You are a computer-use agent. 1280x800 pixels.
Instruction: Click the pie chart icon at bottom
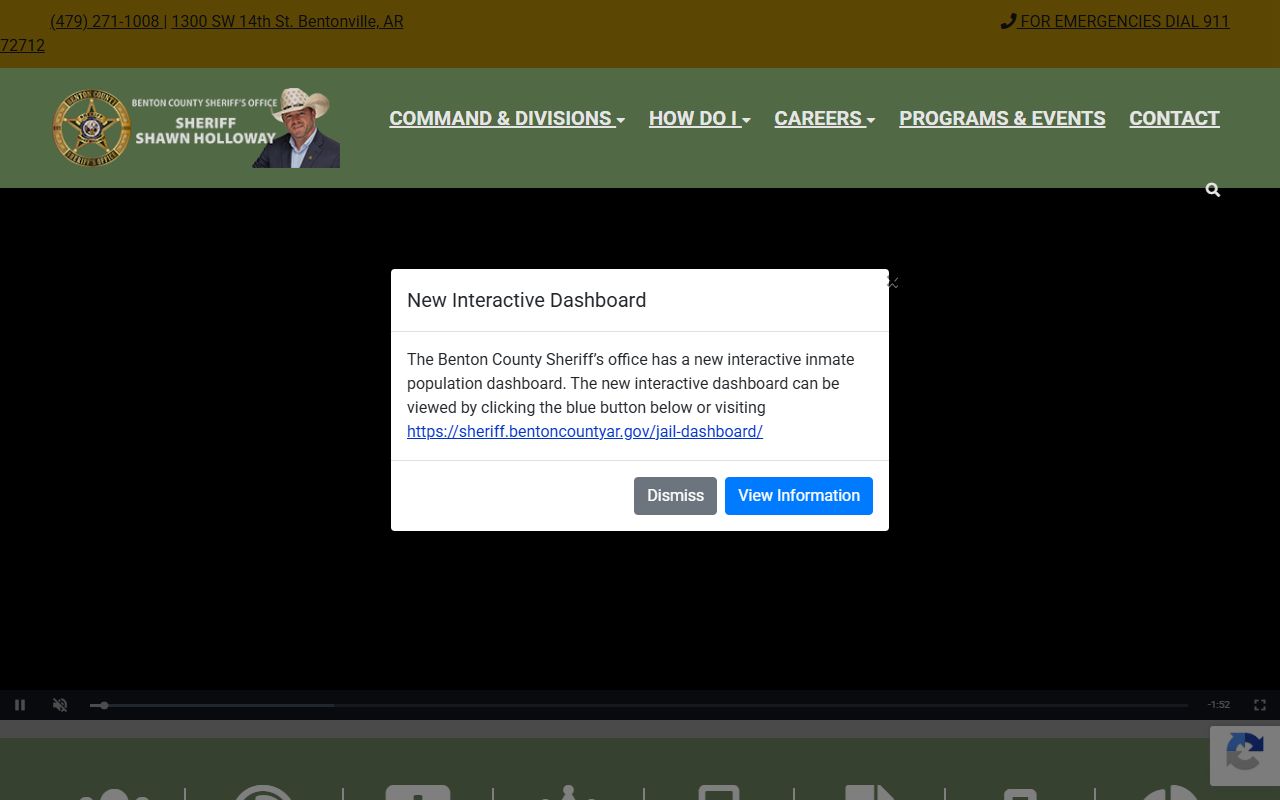click(1169, 793)
